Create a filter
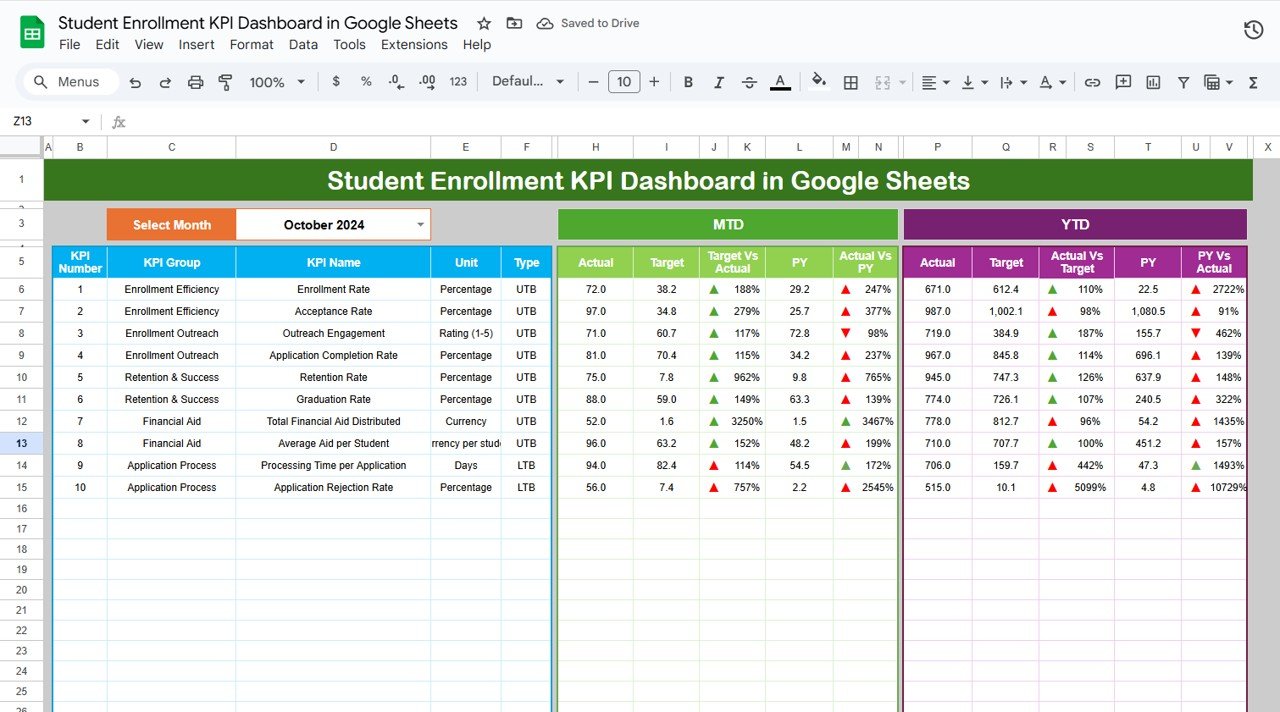Image resolution: width=1280 pixels, height=712 pixels. (1183, 81)
